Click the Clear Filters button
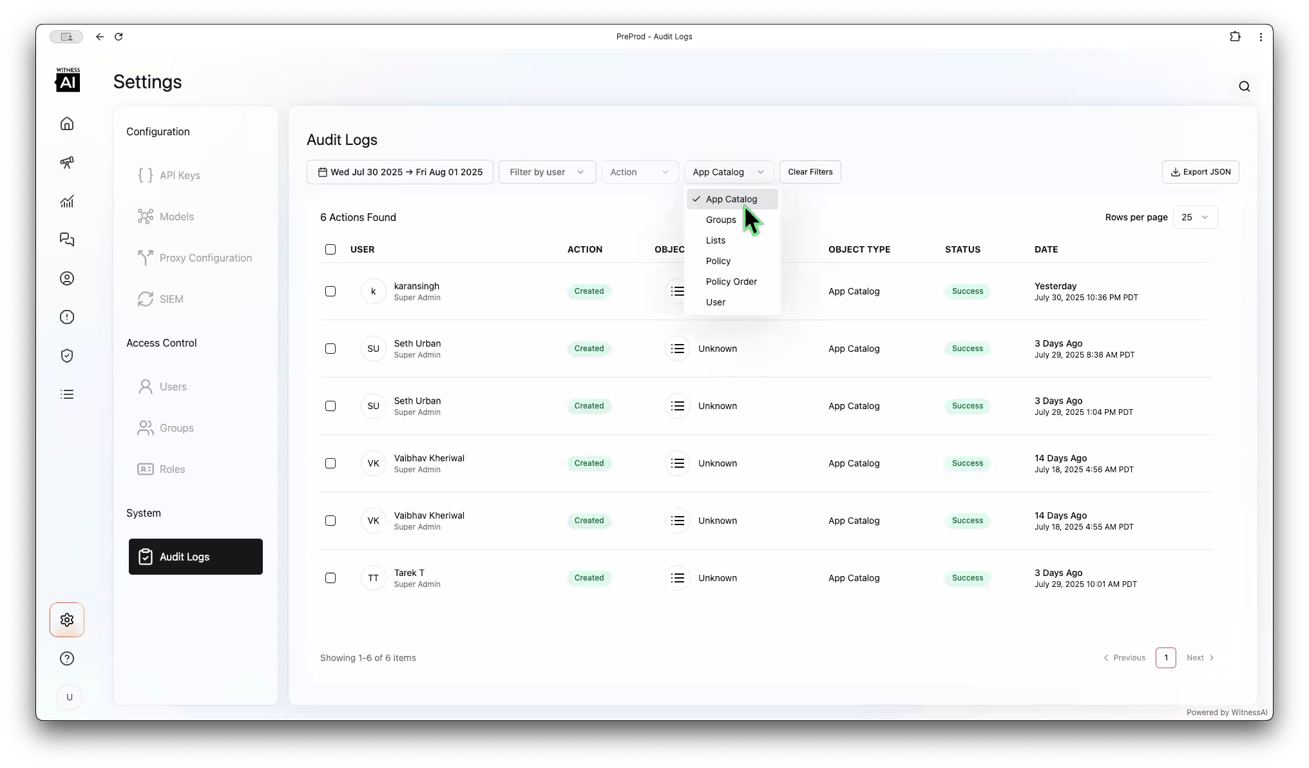1309x768 pixels. click(x=810, y=172)
